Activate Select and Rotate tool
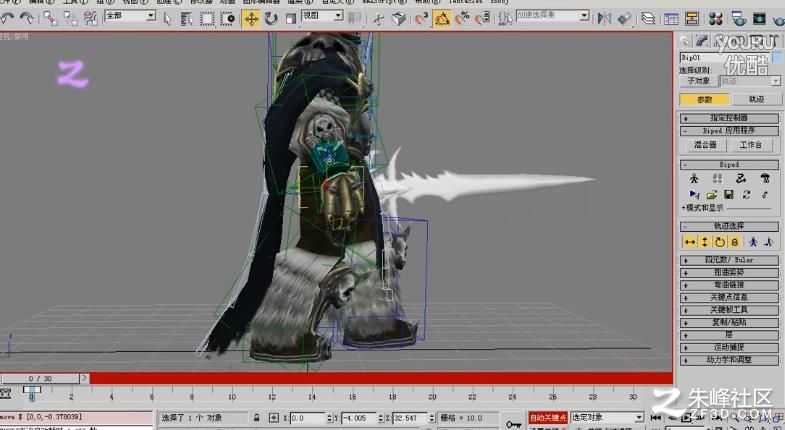This screenshot has width=785, height=430. pyautogui.click(x=271, y=19)
